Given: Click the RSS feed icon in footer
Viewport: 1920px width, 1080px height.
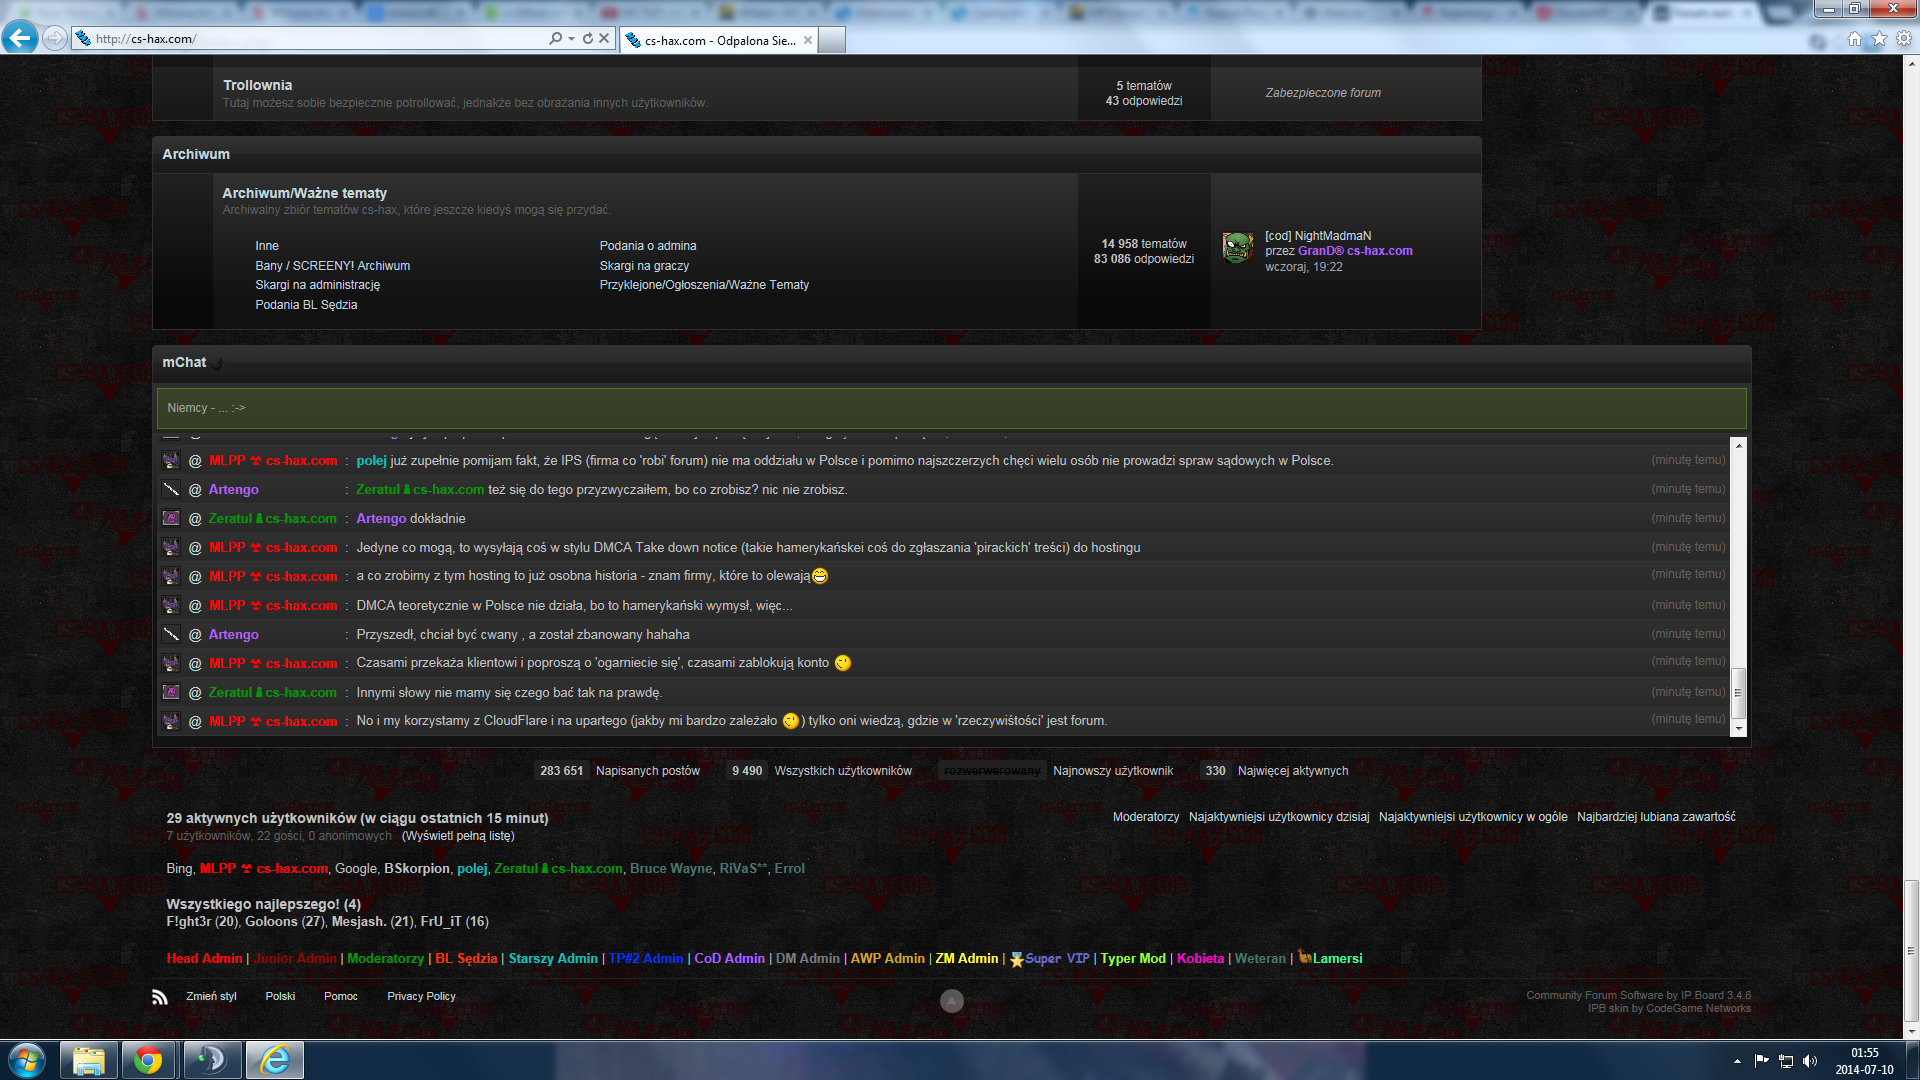Looking at the screenshot, I should [160, 996].
